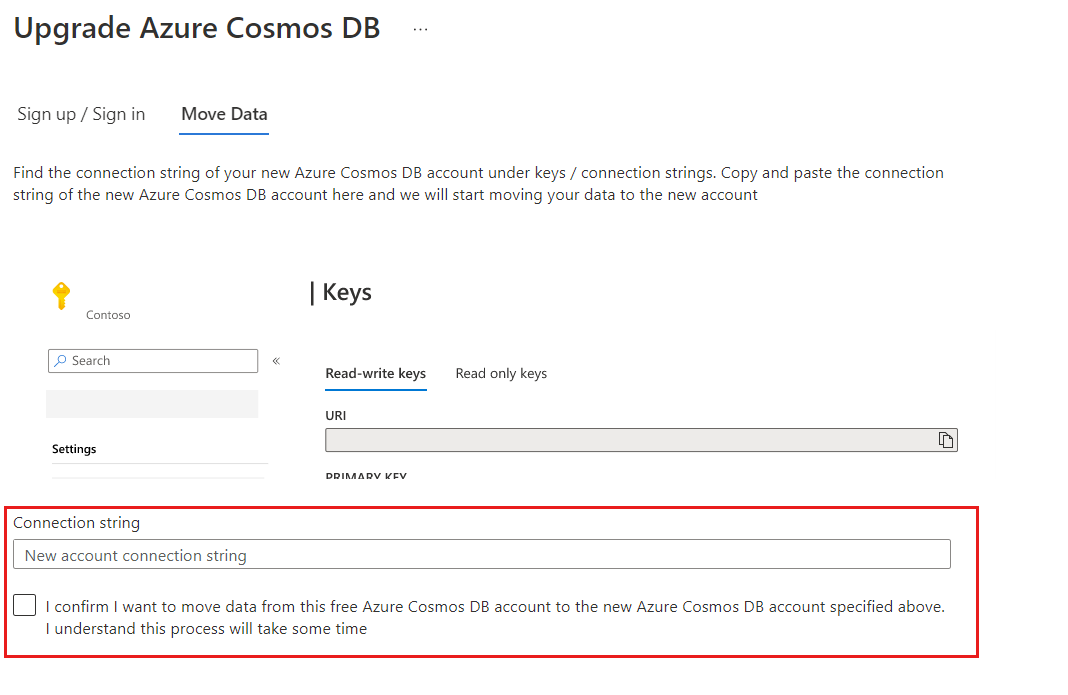Image resolution: width=1068 pixels, height=695 pixels.
Task: Check the data move confirmation checkbox
Action: click(25, 604)
